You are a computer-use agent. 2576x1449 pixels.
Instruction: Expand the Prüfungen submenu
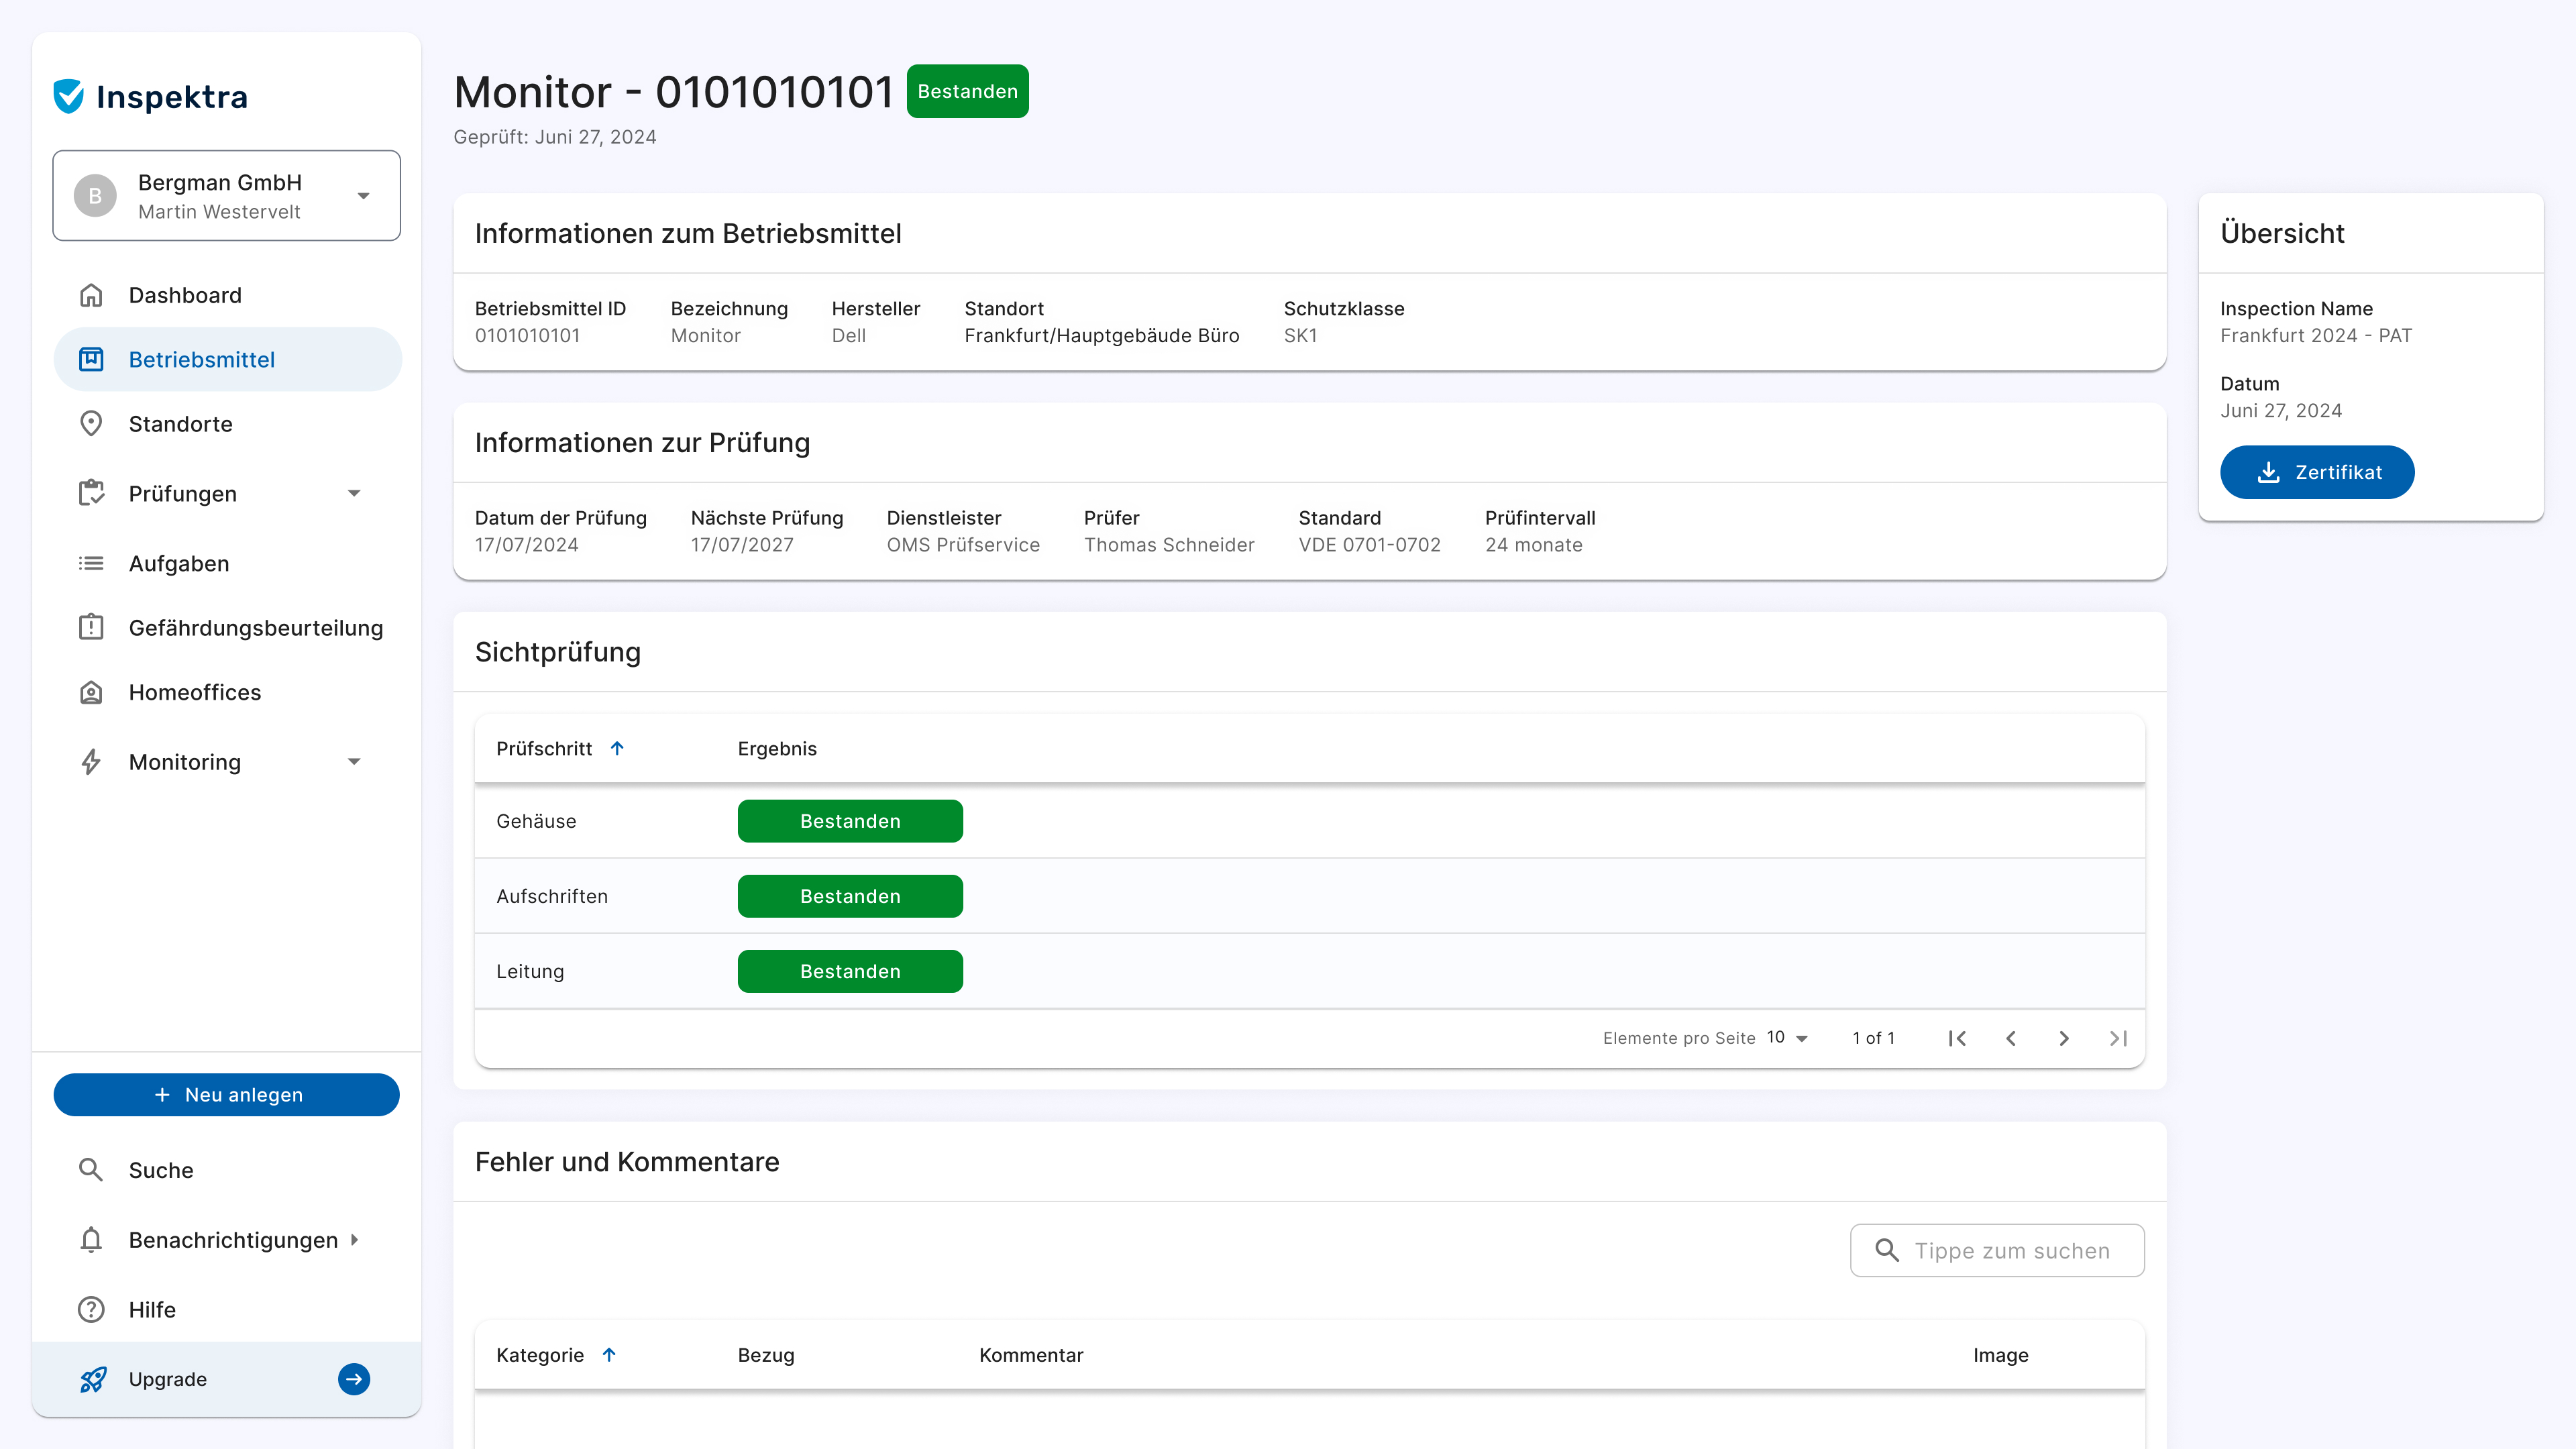(354, 493)
